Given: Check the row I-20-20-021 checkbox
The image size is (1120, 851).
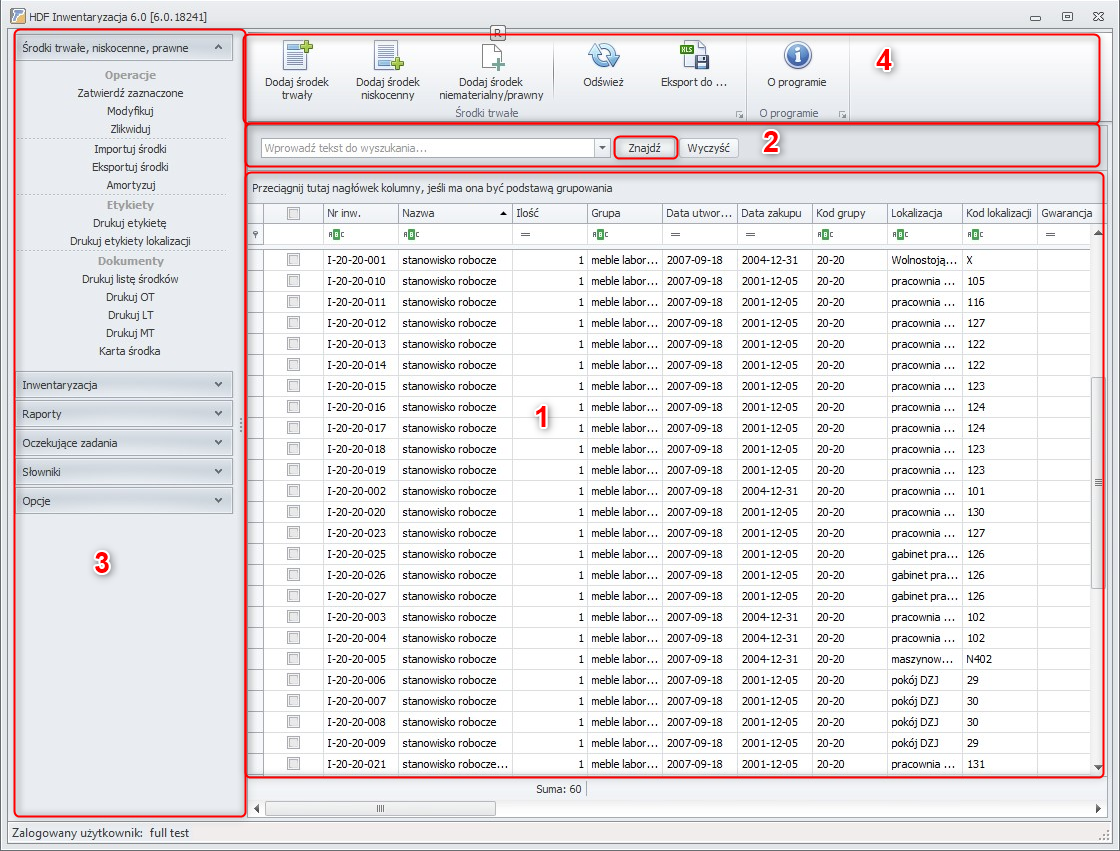Looking at the screenshot, I should pyautogui.click(x=293, y=764).
